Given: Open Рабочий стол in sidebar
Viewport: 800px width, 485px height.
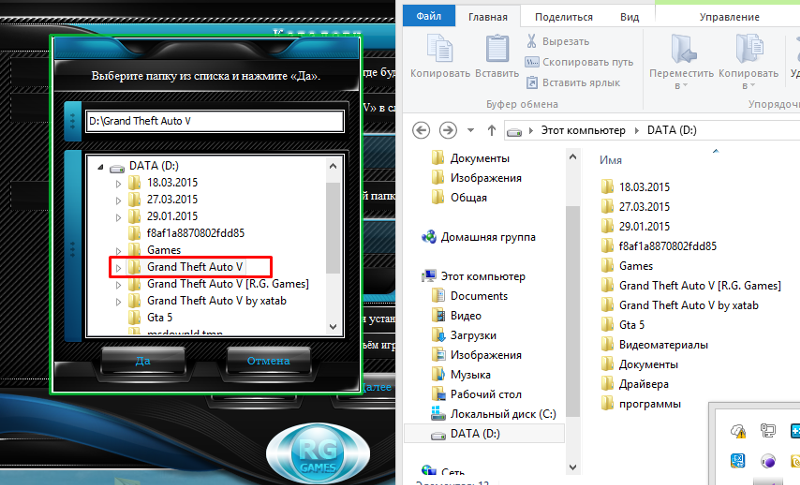Looking at the screenshot, I should [477, 394].
